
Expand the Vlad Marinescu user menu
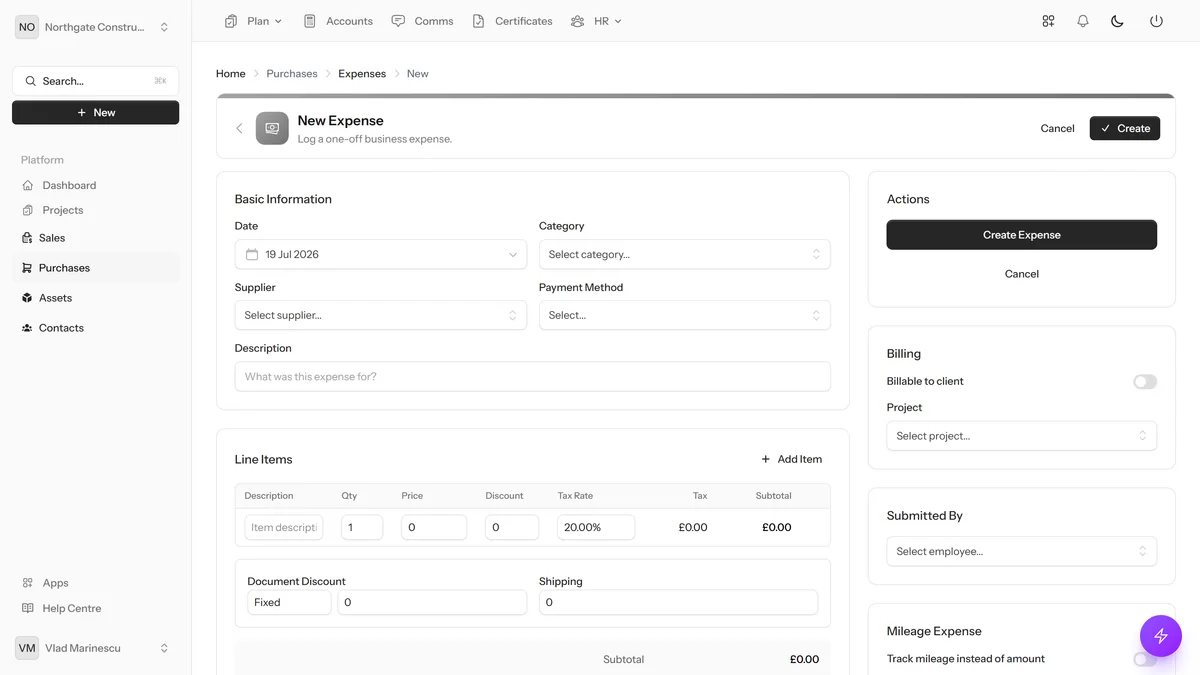[x=96, y=648]
